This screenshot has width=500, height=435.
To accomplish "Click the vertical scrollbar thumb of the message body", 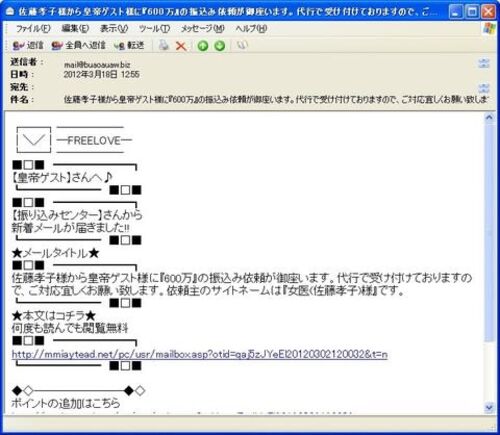I will click(489, 233).
